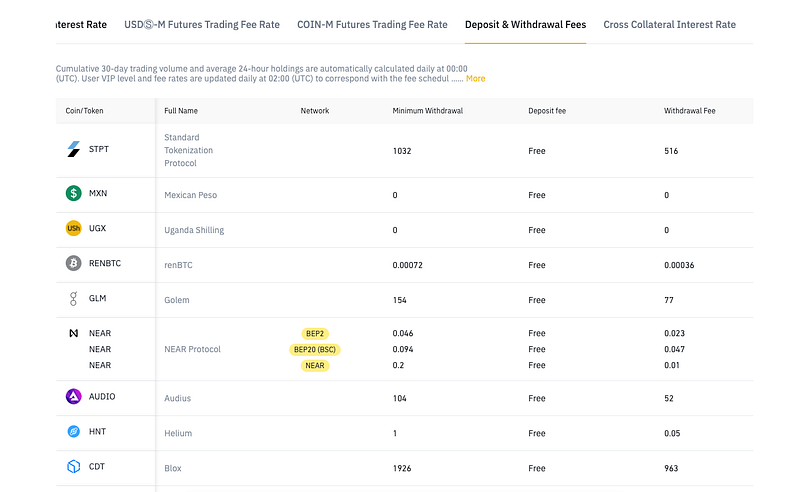Click the Withdrawal Fee column header
The width and height of the screenshot is (800, 492).
(x=689, y=111)
